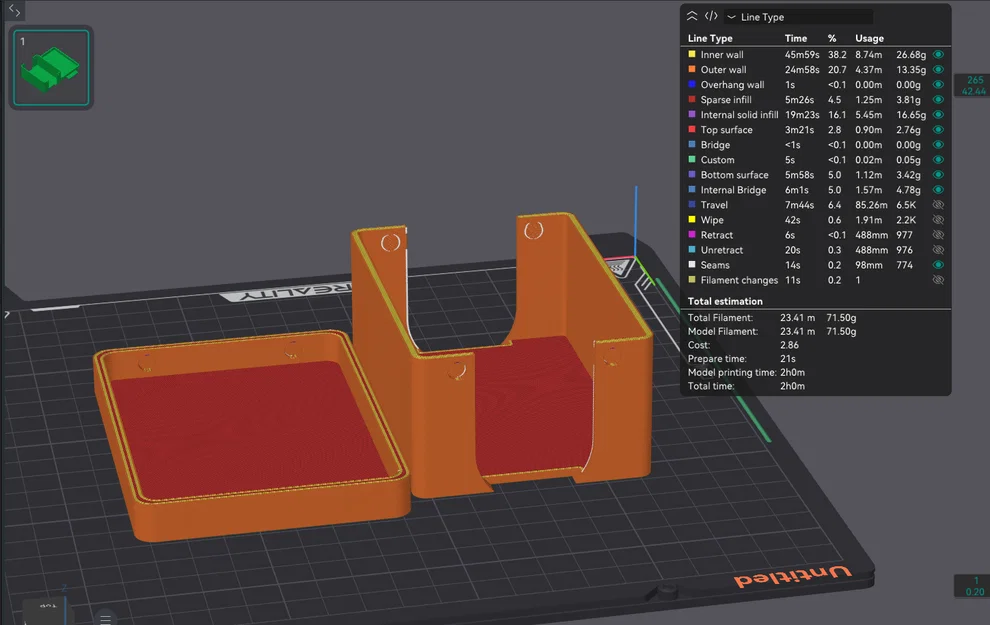
Task: Click the layer slider top handle 265
Action: coord(973,85)
